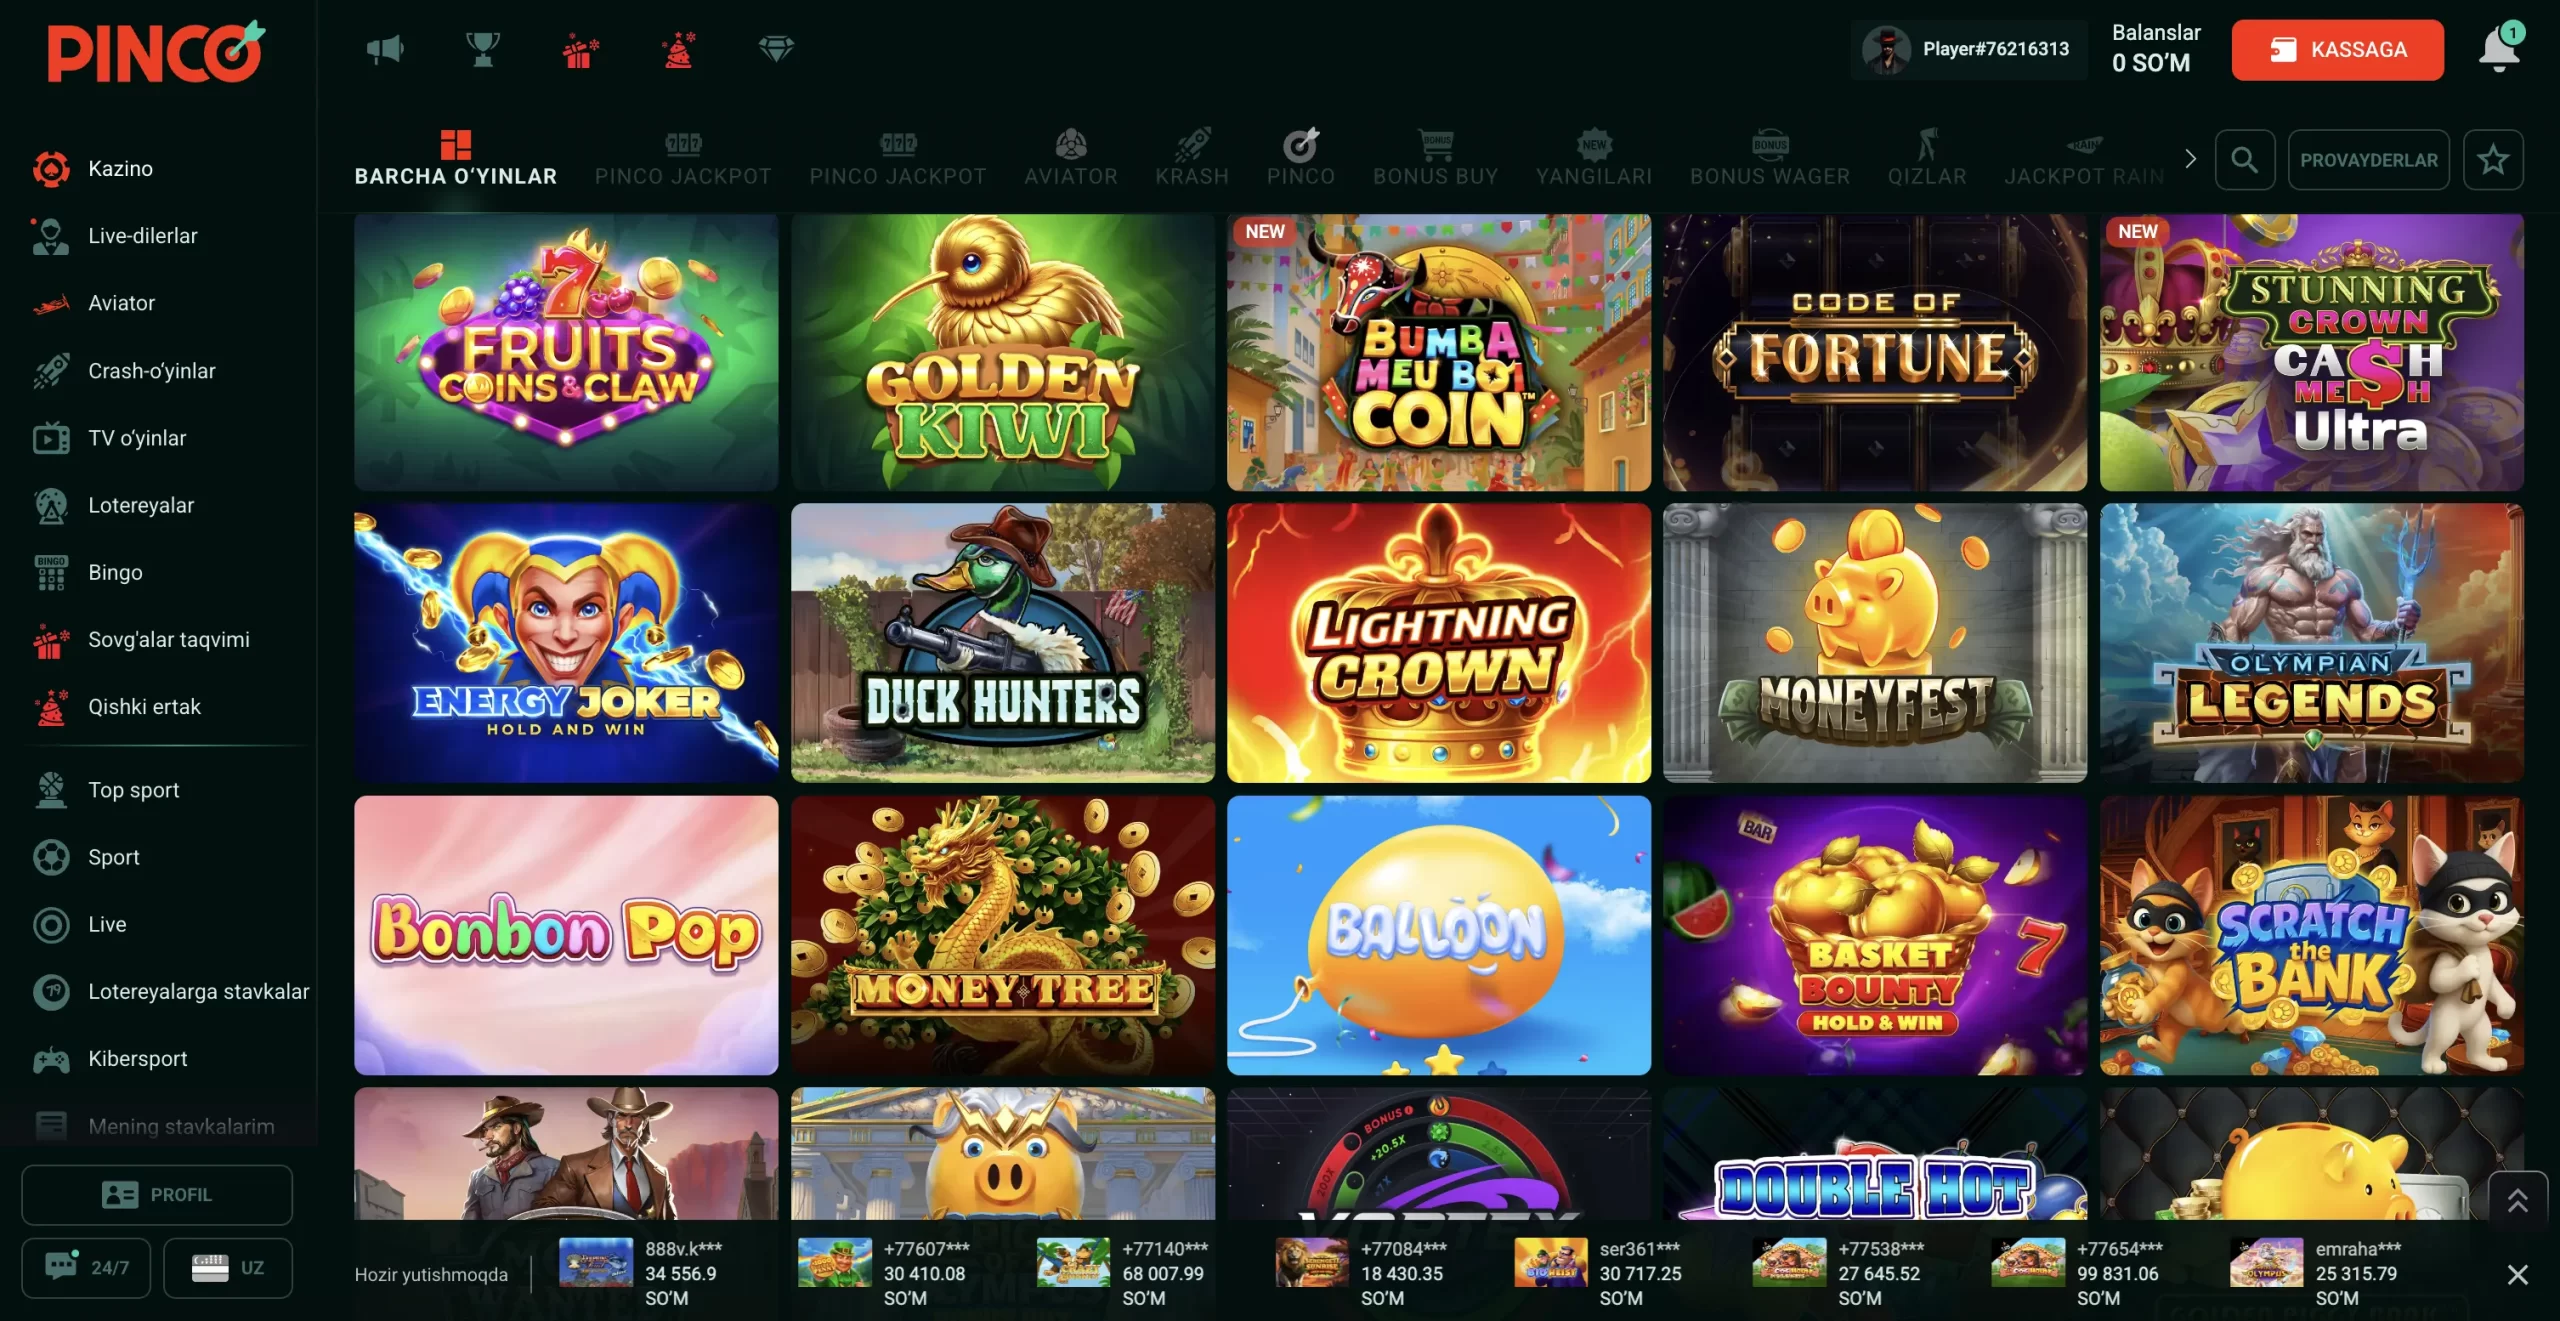Screen dimensions: 2560x1321
Task: Open 24/7 support chat
Action: point(87,1268)
